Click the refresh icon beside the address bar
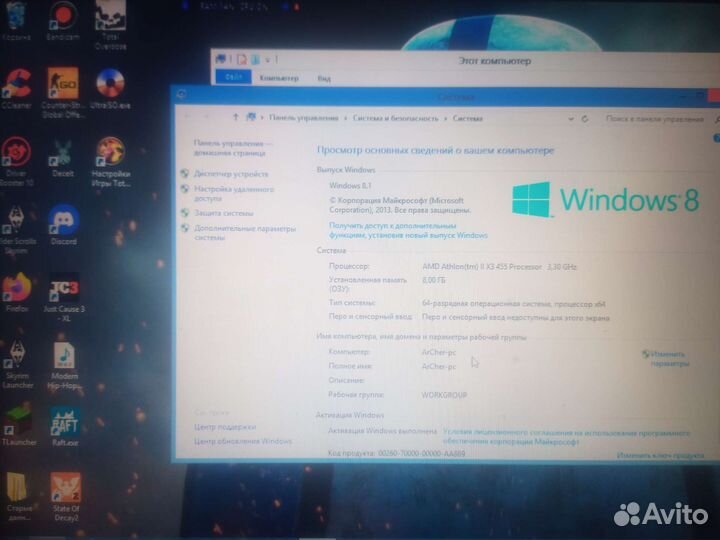Viewport: 720px width, 540px height. pos(585,118)
